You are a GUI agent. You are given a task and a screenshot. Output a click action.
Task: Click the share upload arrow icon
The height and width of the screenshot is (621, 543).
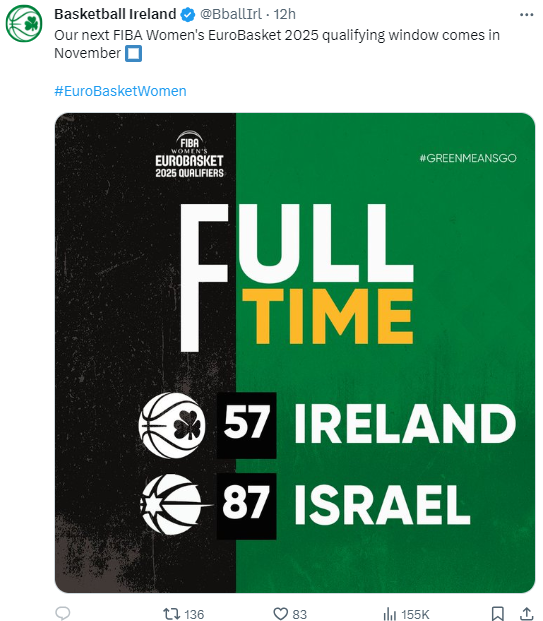pos(526,613)
